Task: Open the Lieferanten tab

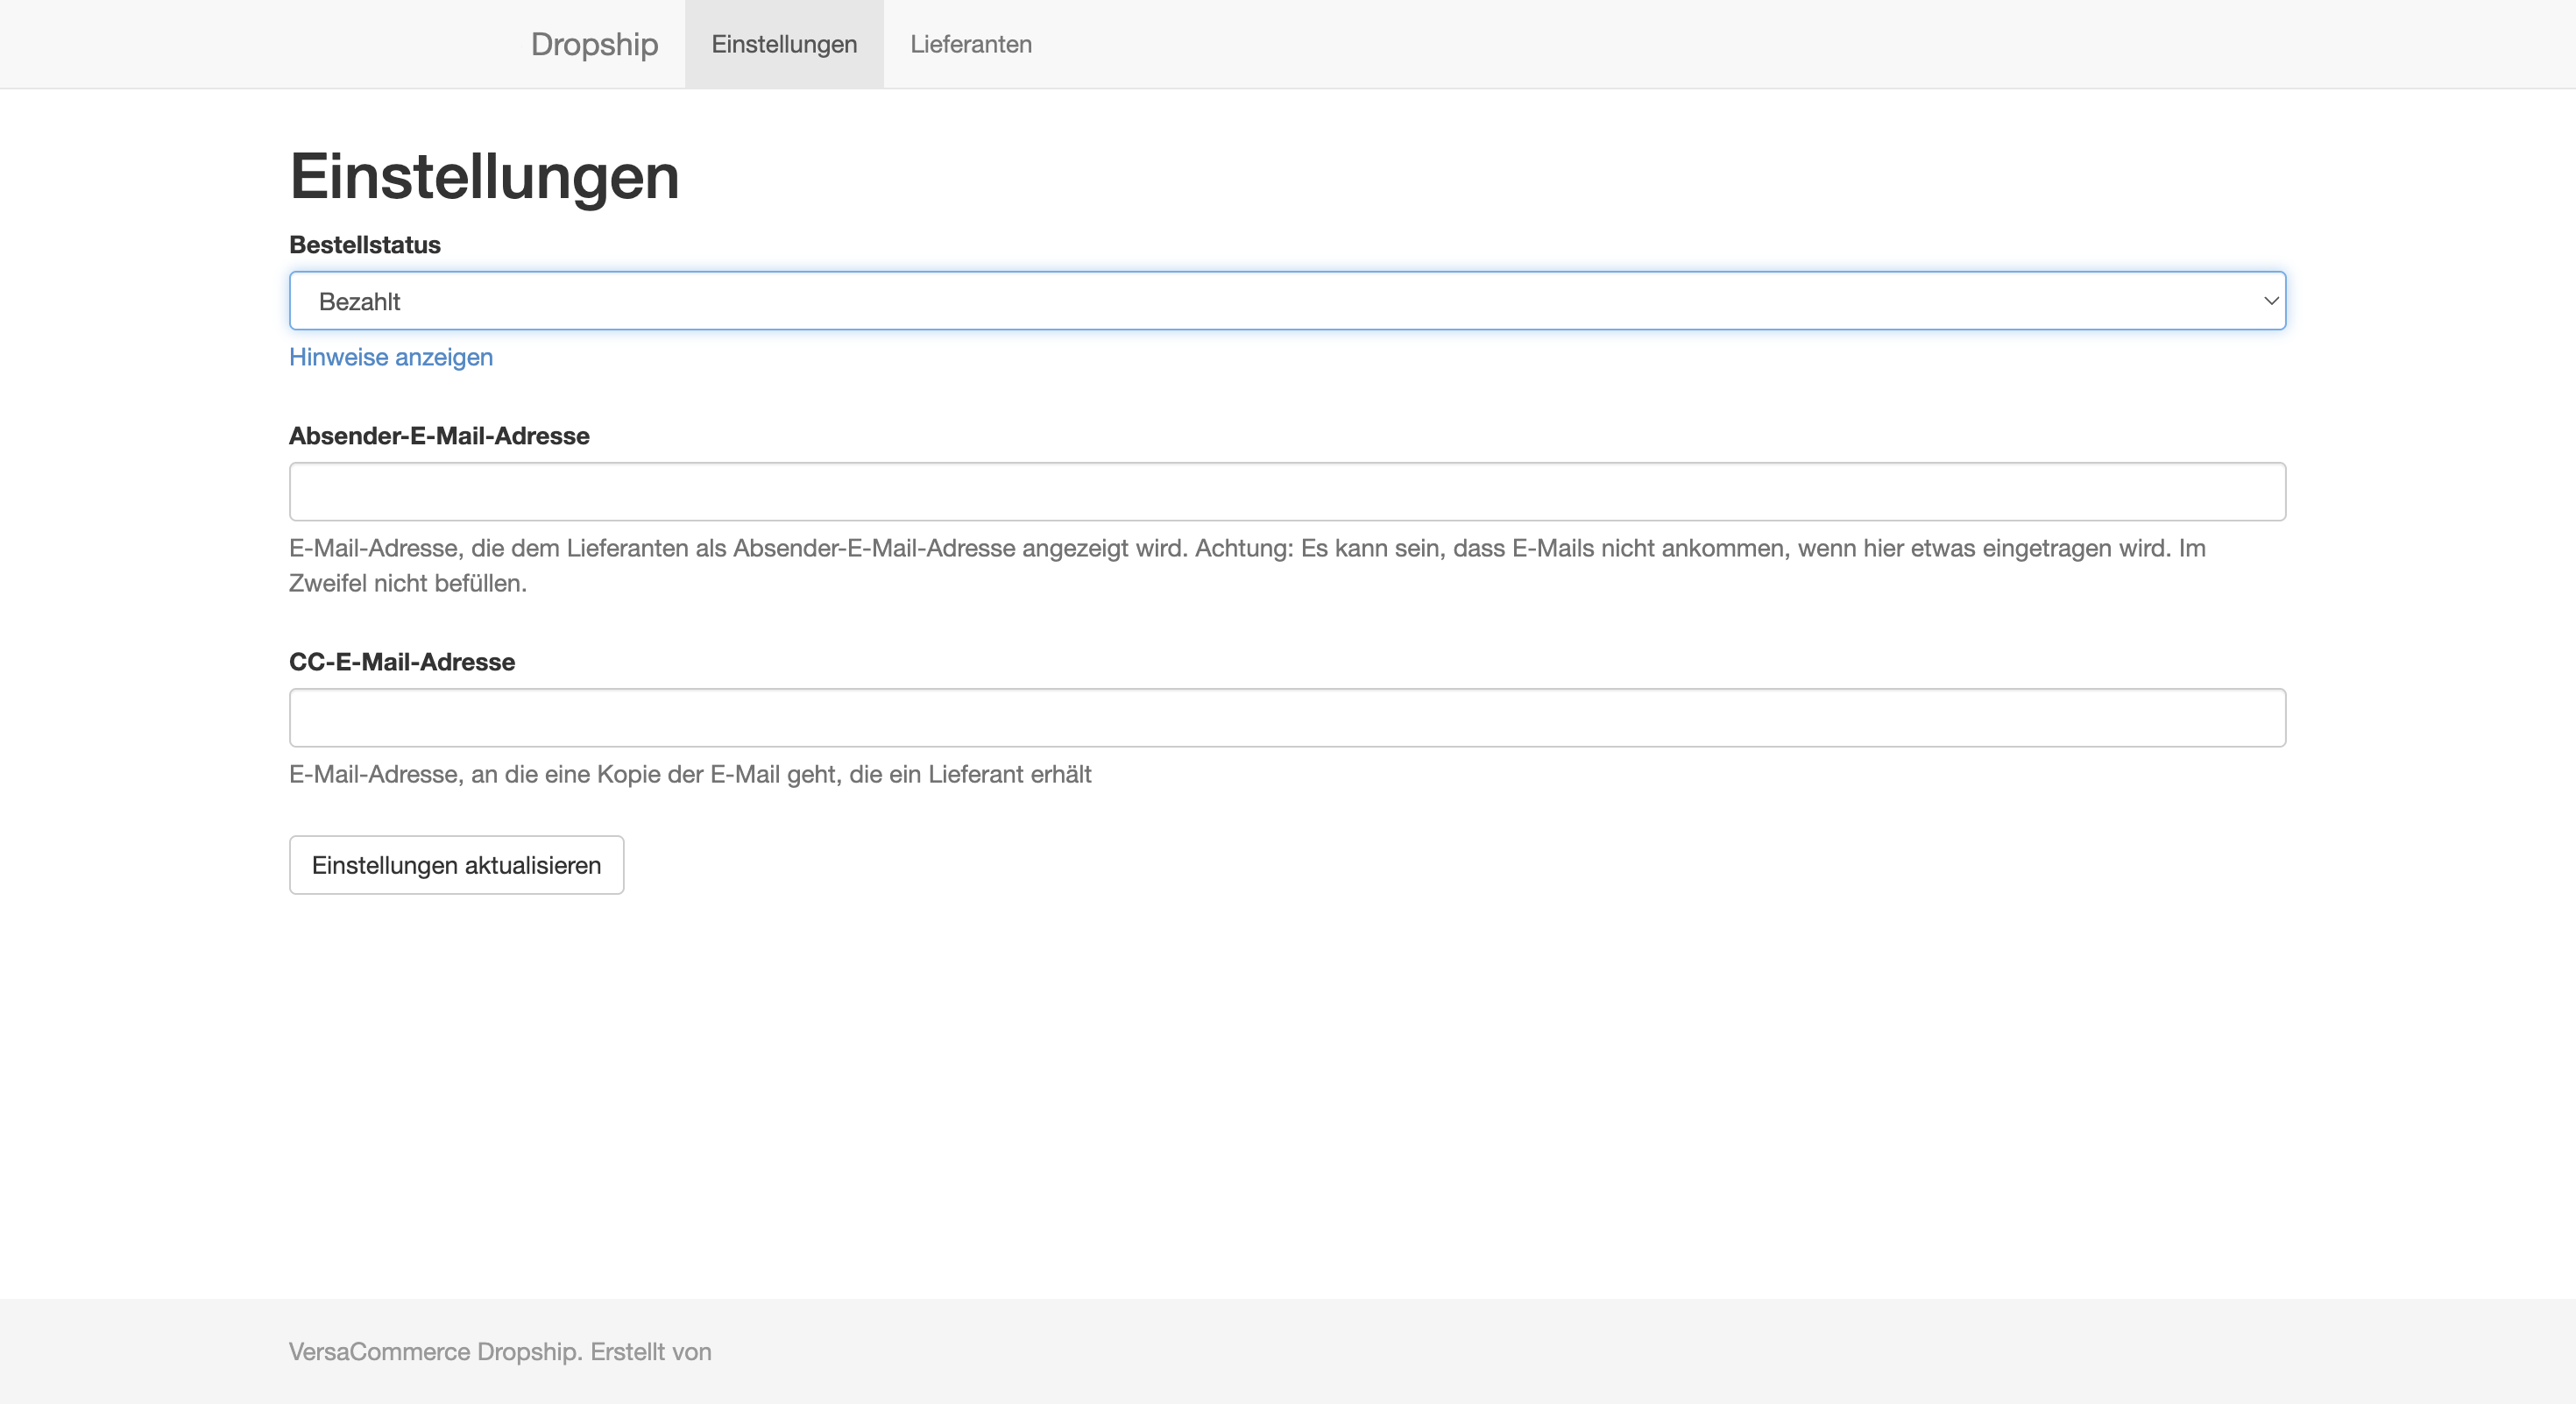Action: (x=971, y=44)
